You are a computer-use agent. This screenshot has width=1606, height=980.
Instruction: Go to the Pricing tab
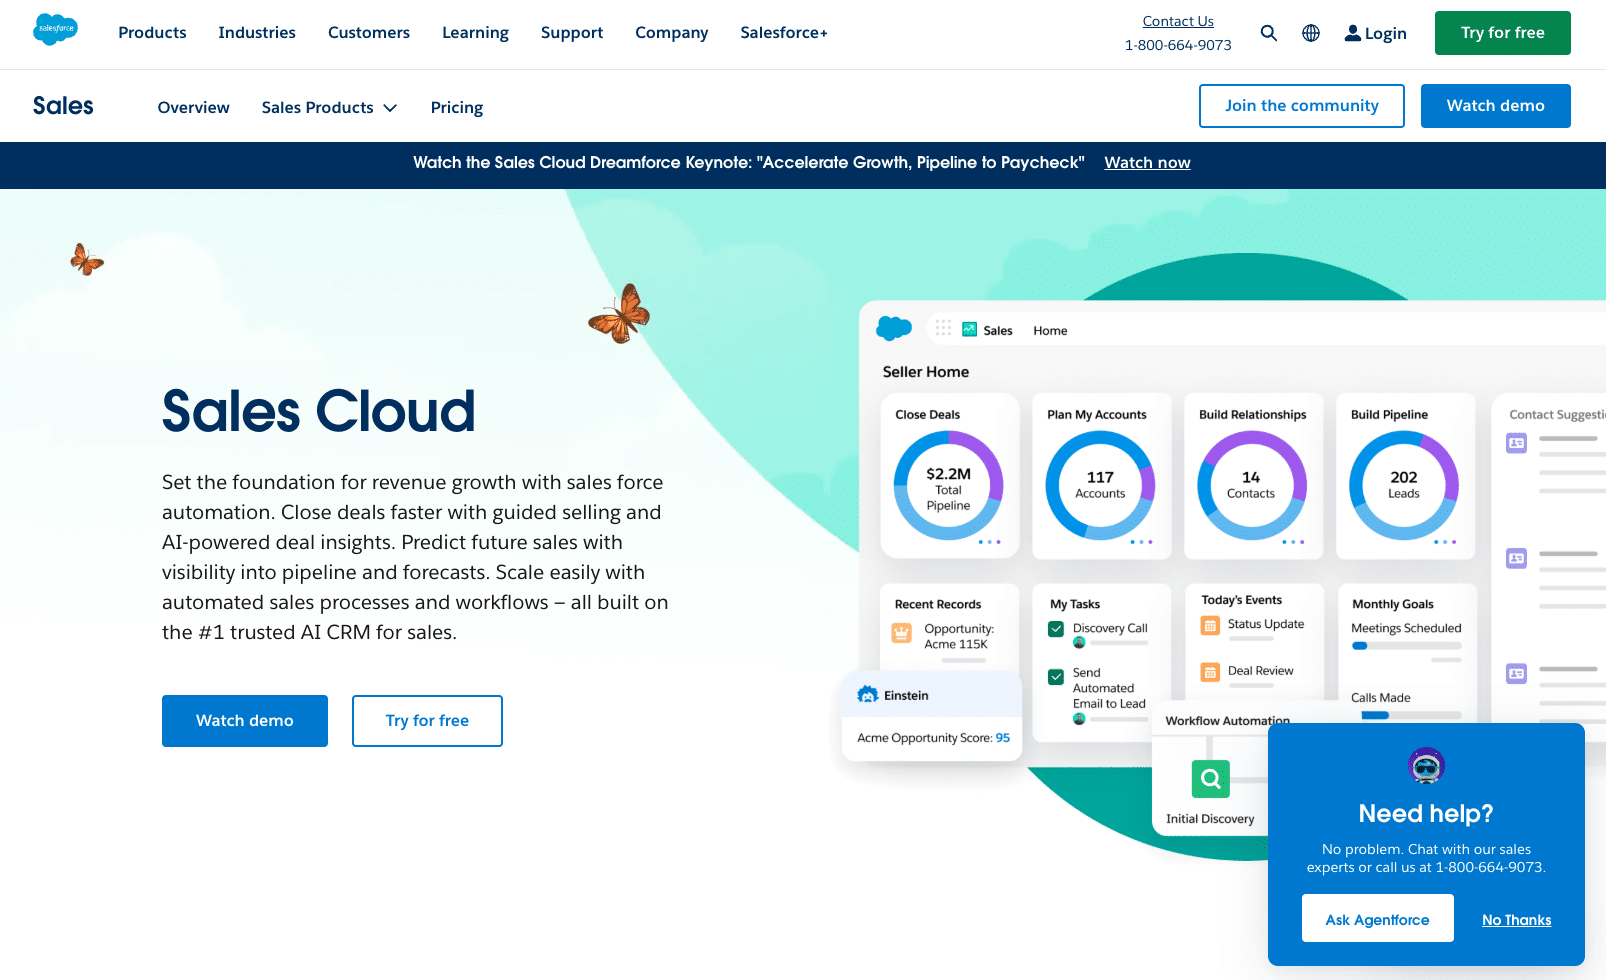tap(457, 107)
